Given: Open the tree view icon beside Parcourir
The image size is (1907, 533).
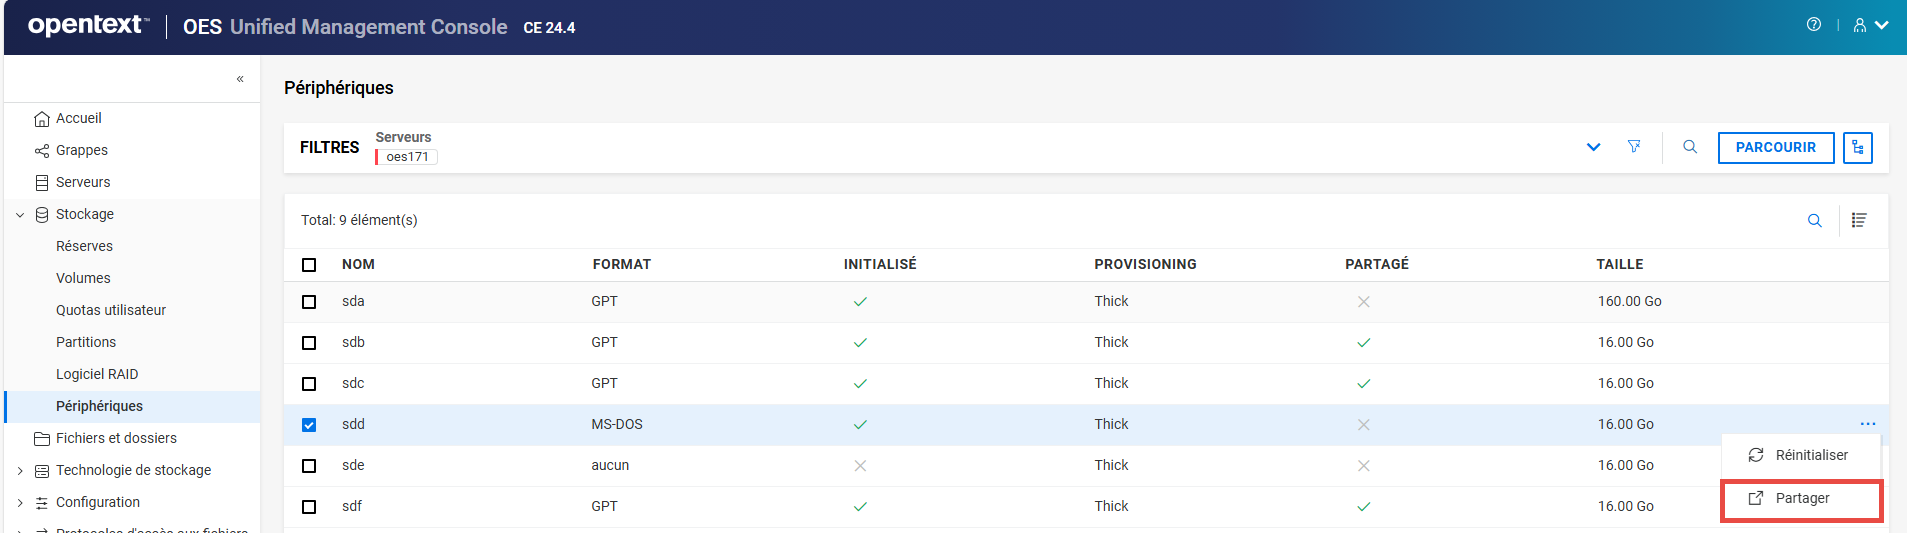Looking at the screenshot, I should [1857, 147].
